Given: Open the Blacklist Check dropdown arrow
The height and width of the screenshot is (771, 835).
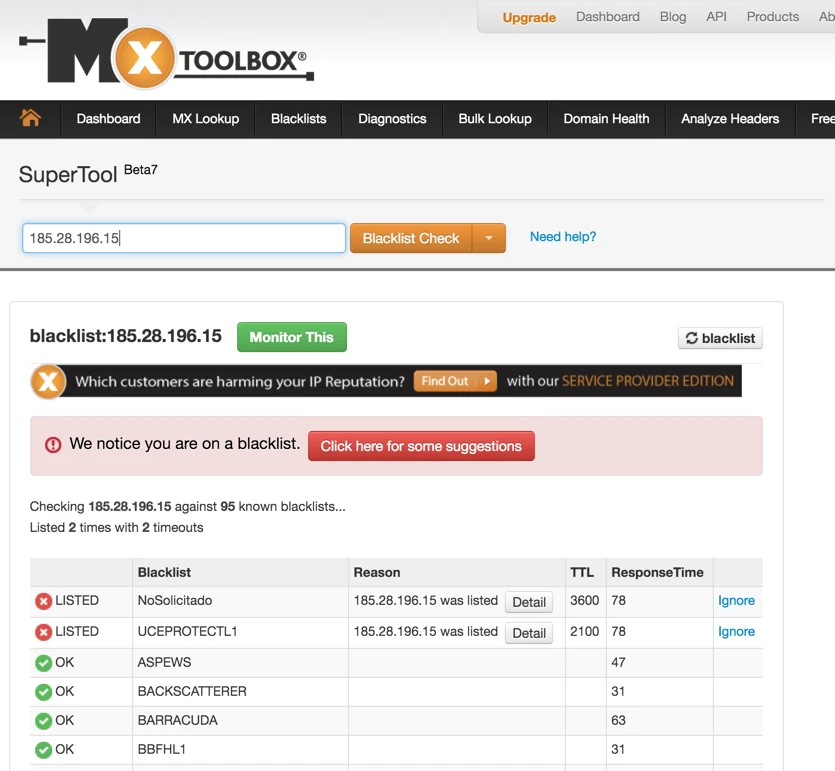Looking at the screenshot, I should [488, 238].
